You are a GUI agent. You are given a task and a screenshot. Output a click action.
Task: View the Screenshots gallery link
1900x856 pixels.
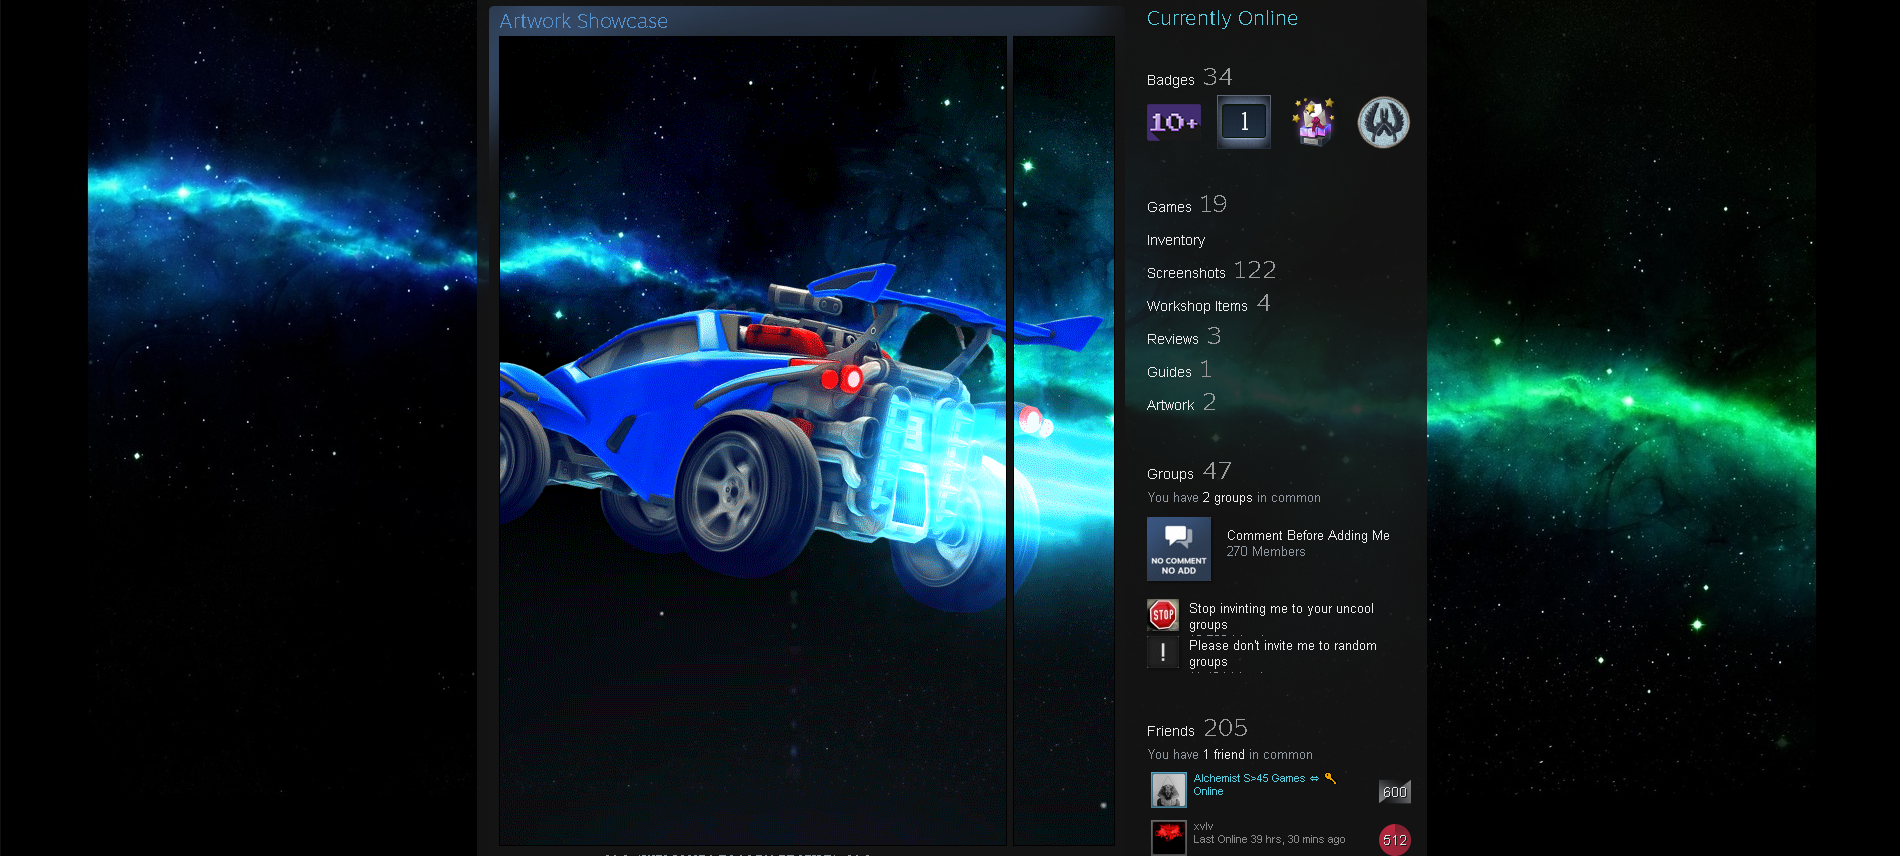[1186, 273]
